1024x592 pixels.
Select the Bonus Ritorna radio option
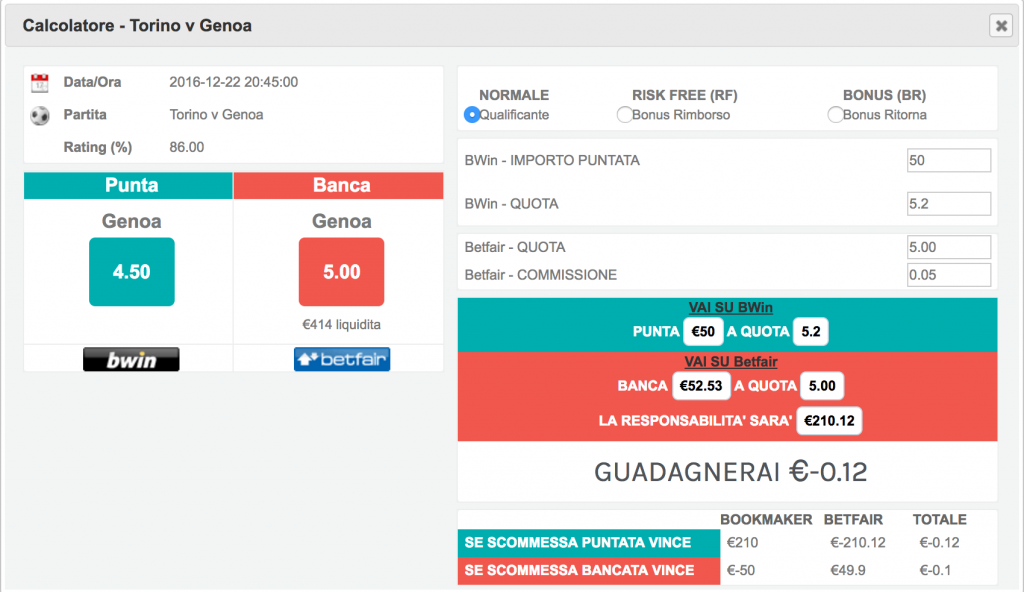[x=835, y=115]
